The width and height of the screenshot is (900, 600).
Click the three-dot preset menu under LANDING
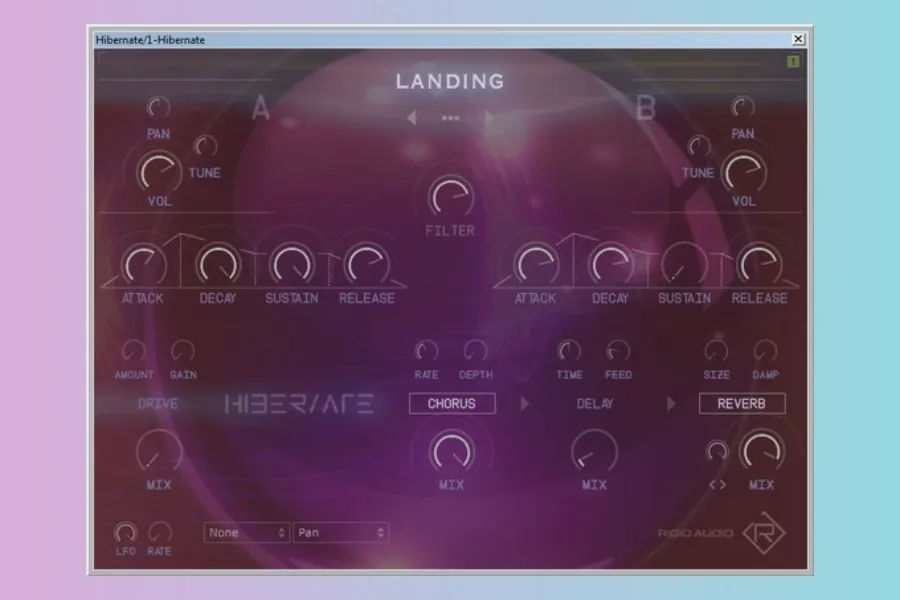pyautogui.click(x=450, y=118)
